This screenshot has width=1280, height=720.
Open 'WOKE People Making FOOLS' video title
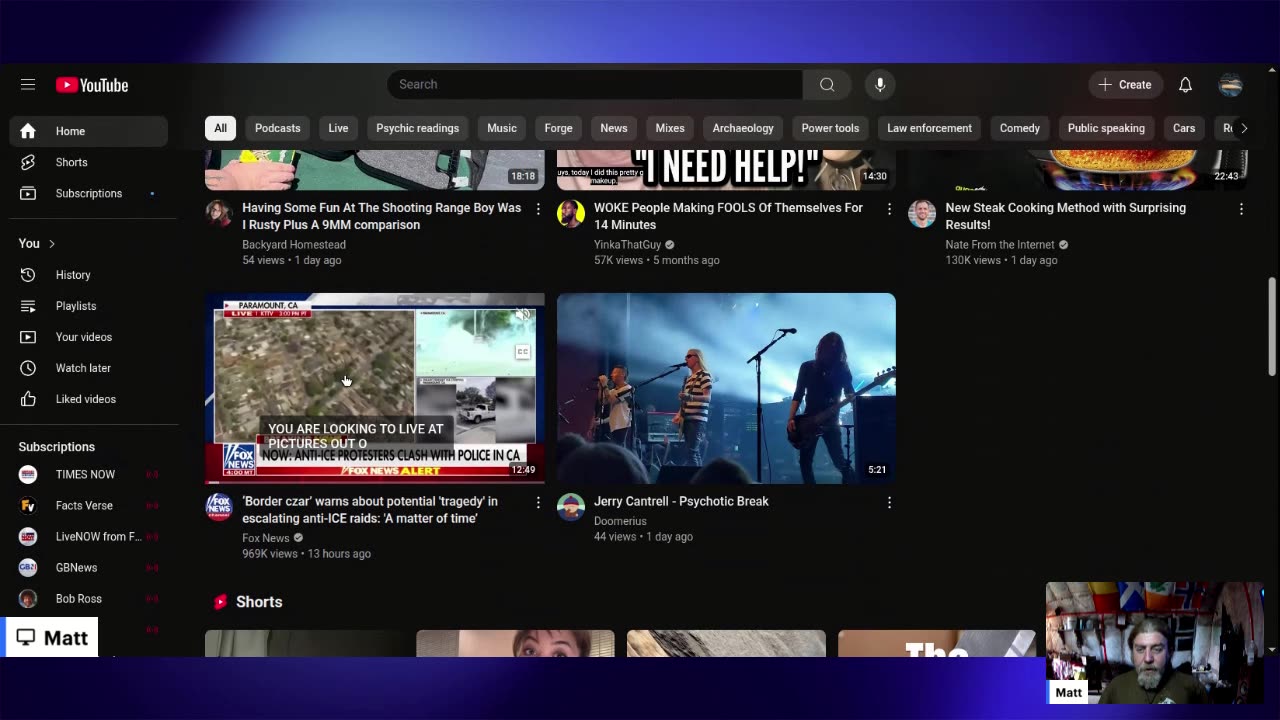[728, 216]
